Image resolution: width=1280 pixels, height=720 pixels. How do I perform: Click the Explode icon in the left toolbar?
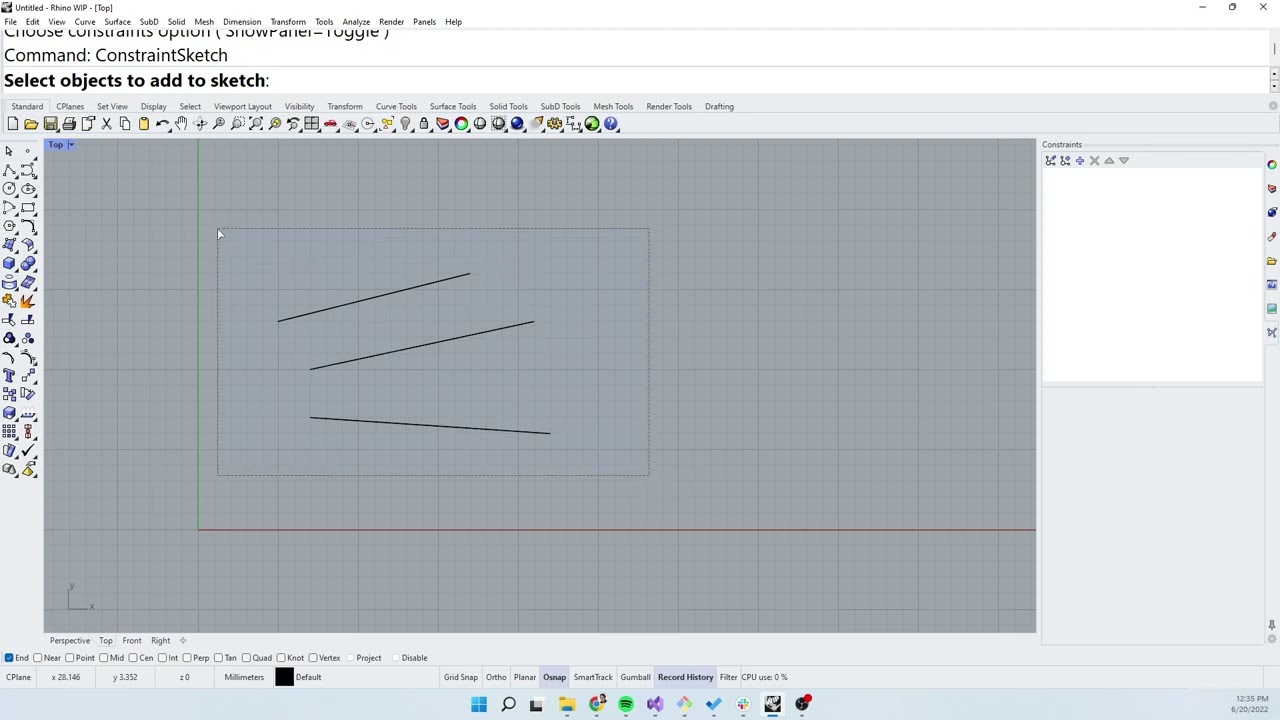[28, 302]
